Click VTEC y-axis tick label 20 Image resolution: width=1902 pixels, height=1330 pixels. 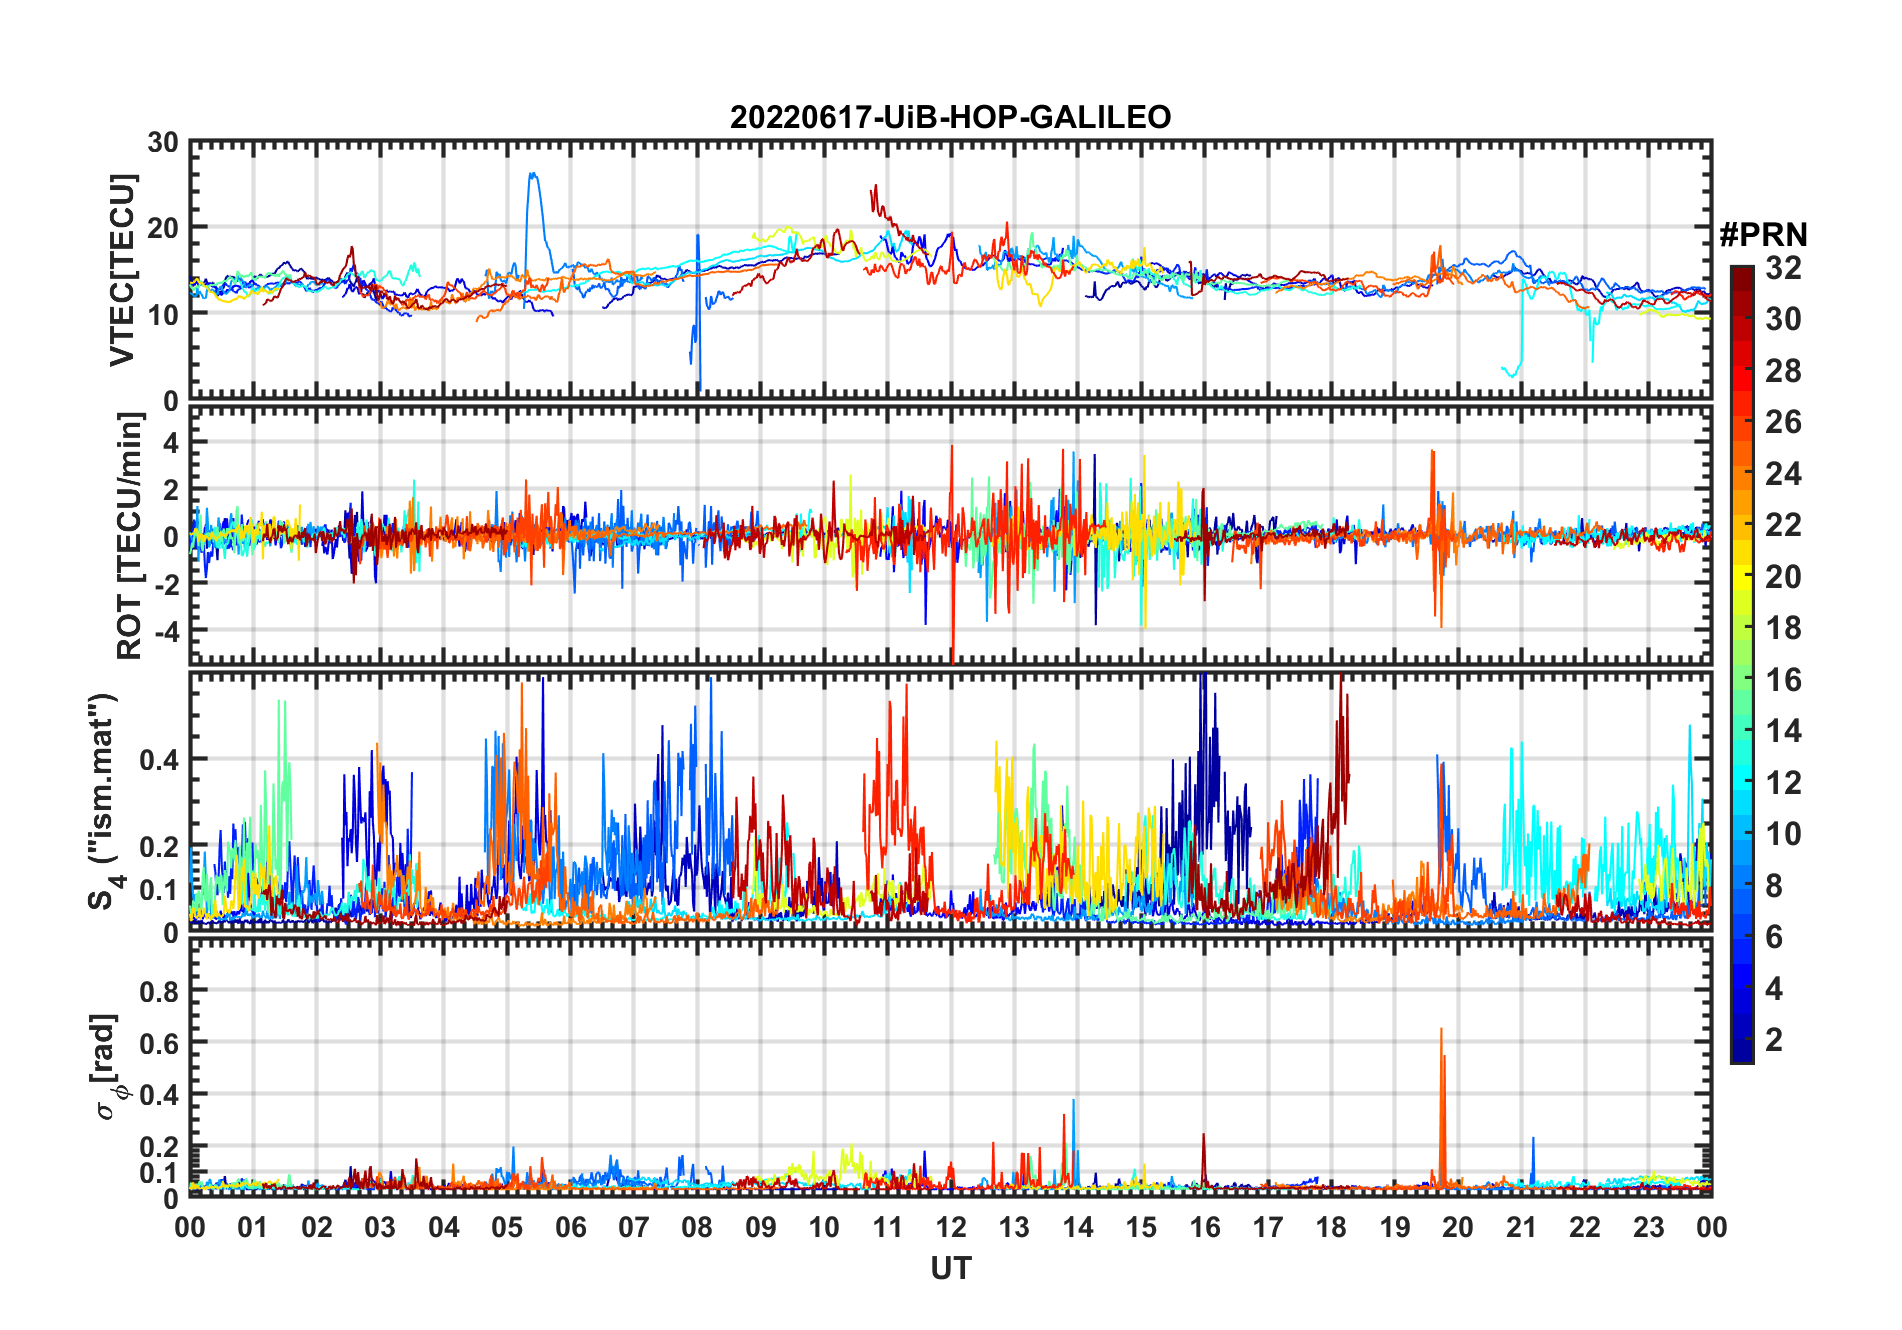163,228
